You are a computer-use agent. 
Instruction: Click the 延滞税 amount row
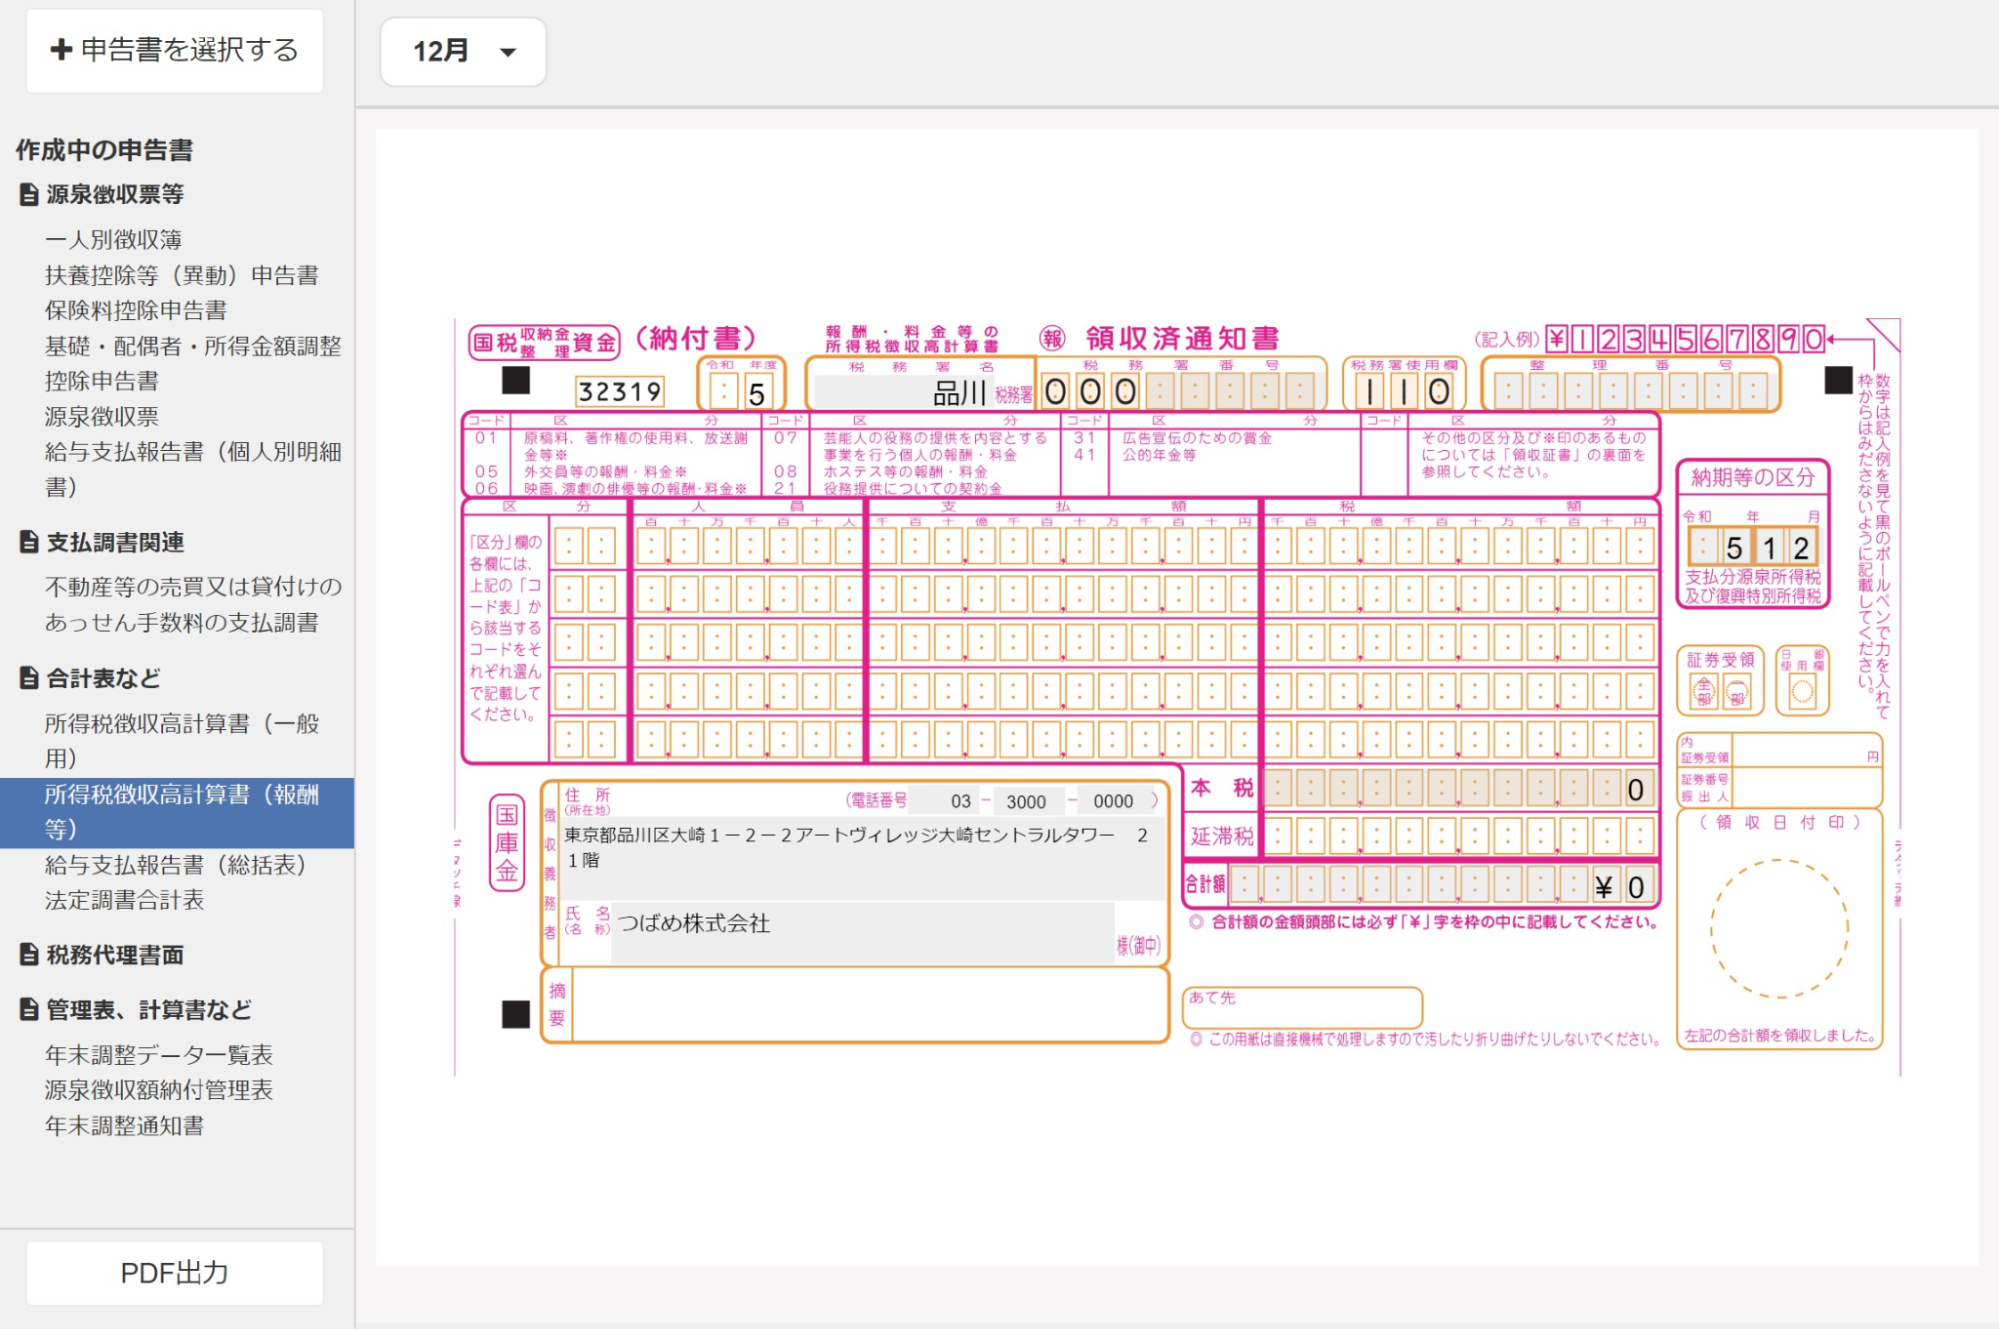tap(1459, 836)
